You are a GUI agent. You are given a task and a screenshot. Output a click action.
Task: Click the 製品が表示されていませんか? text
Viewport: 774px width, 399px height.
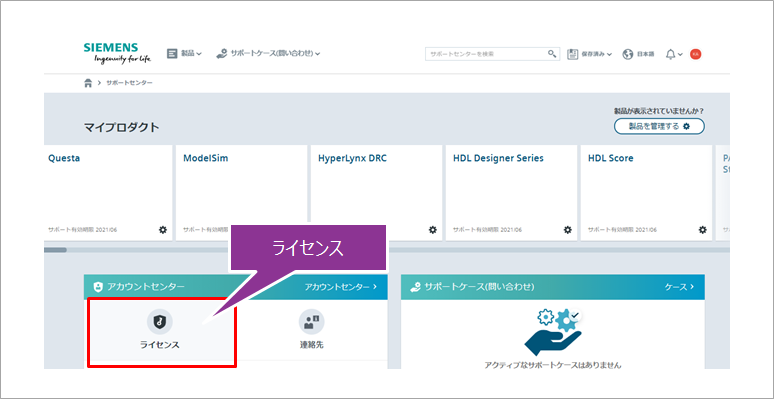(658, 111)
